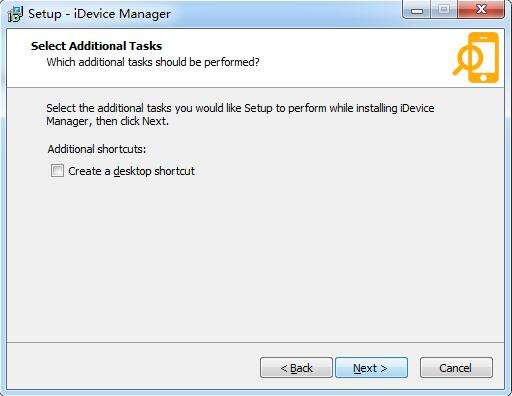
Task: Click the orange magnifying glass graphic
Action: (467, 60)
